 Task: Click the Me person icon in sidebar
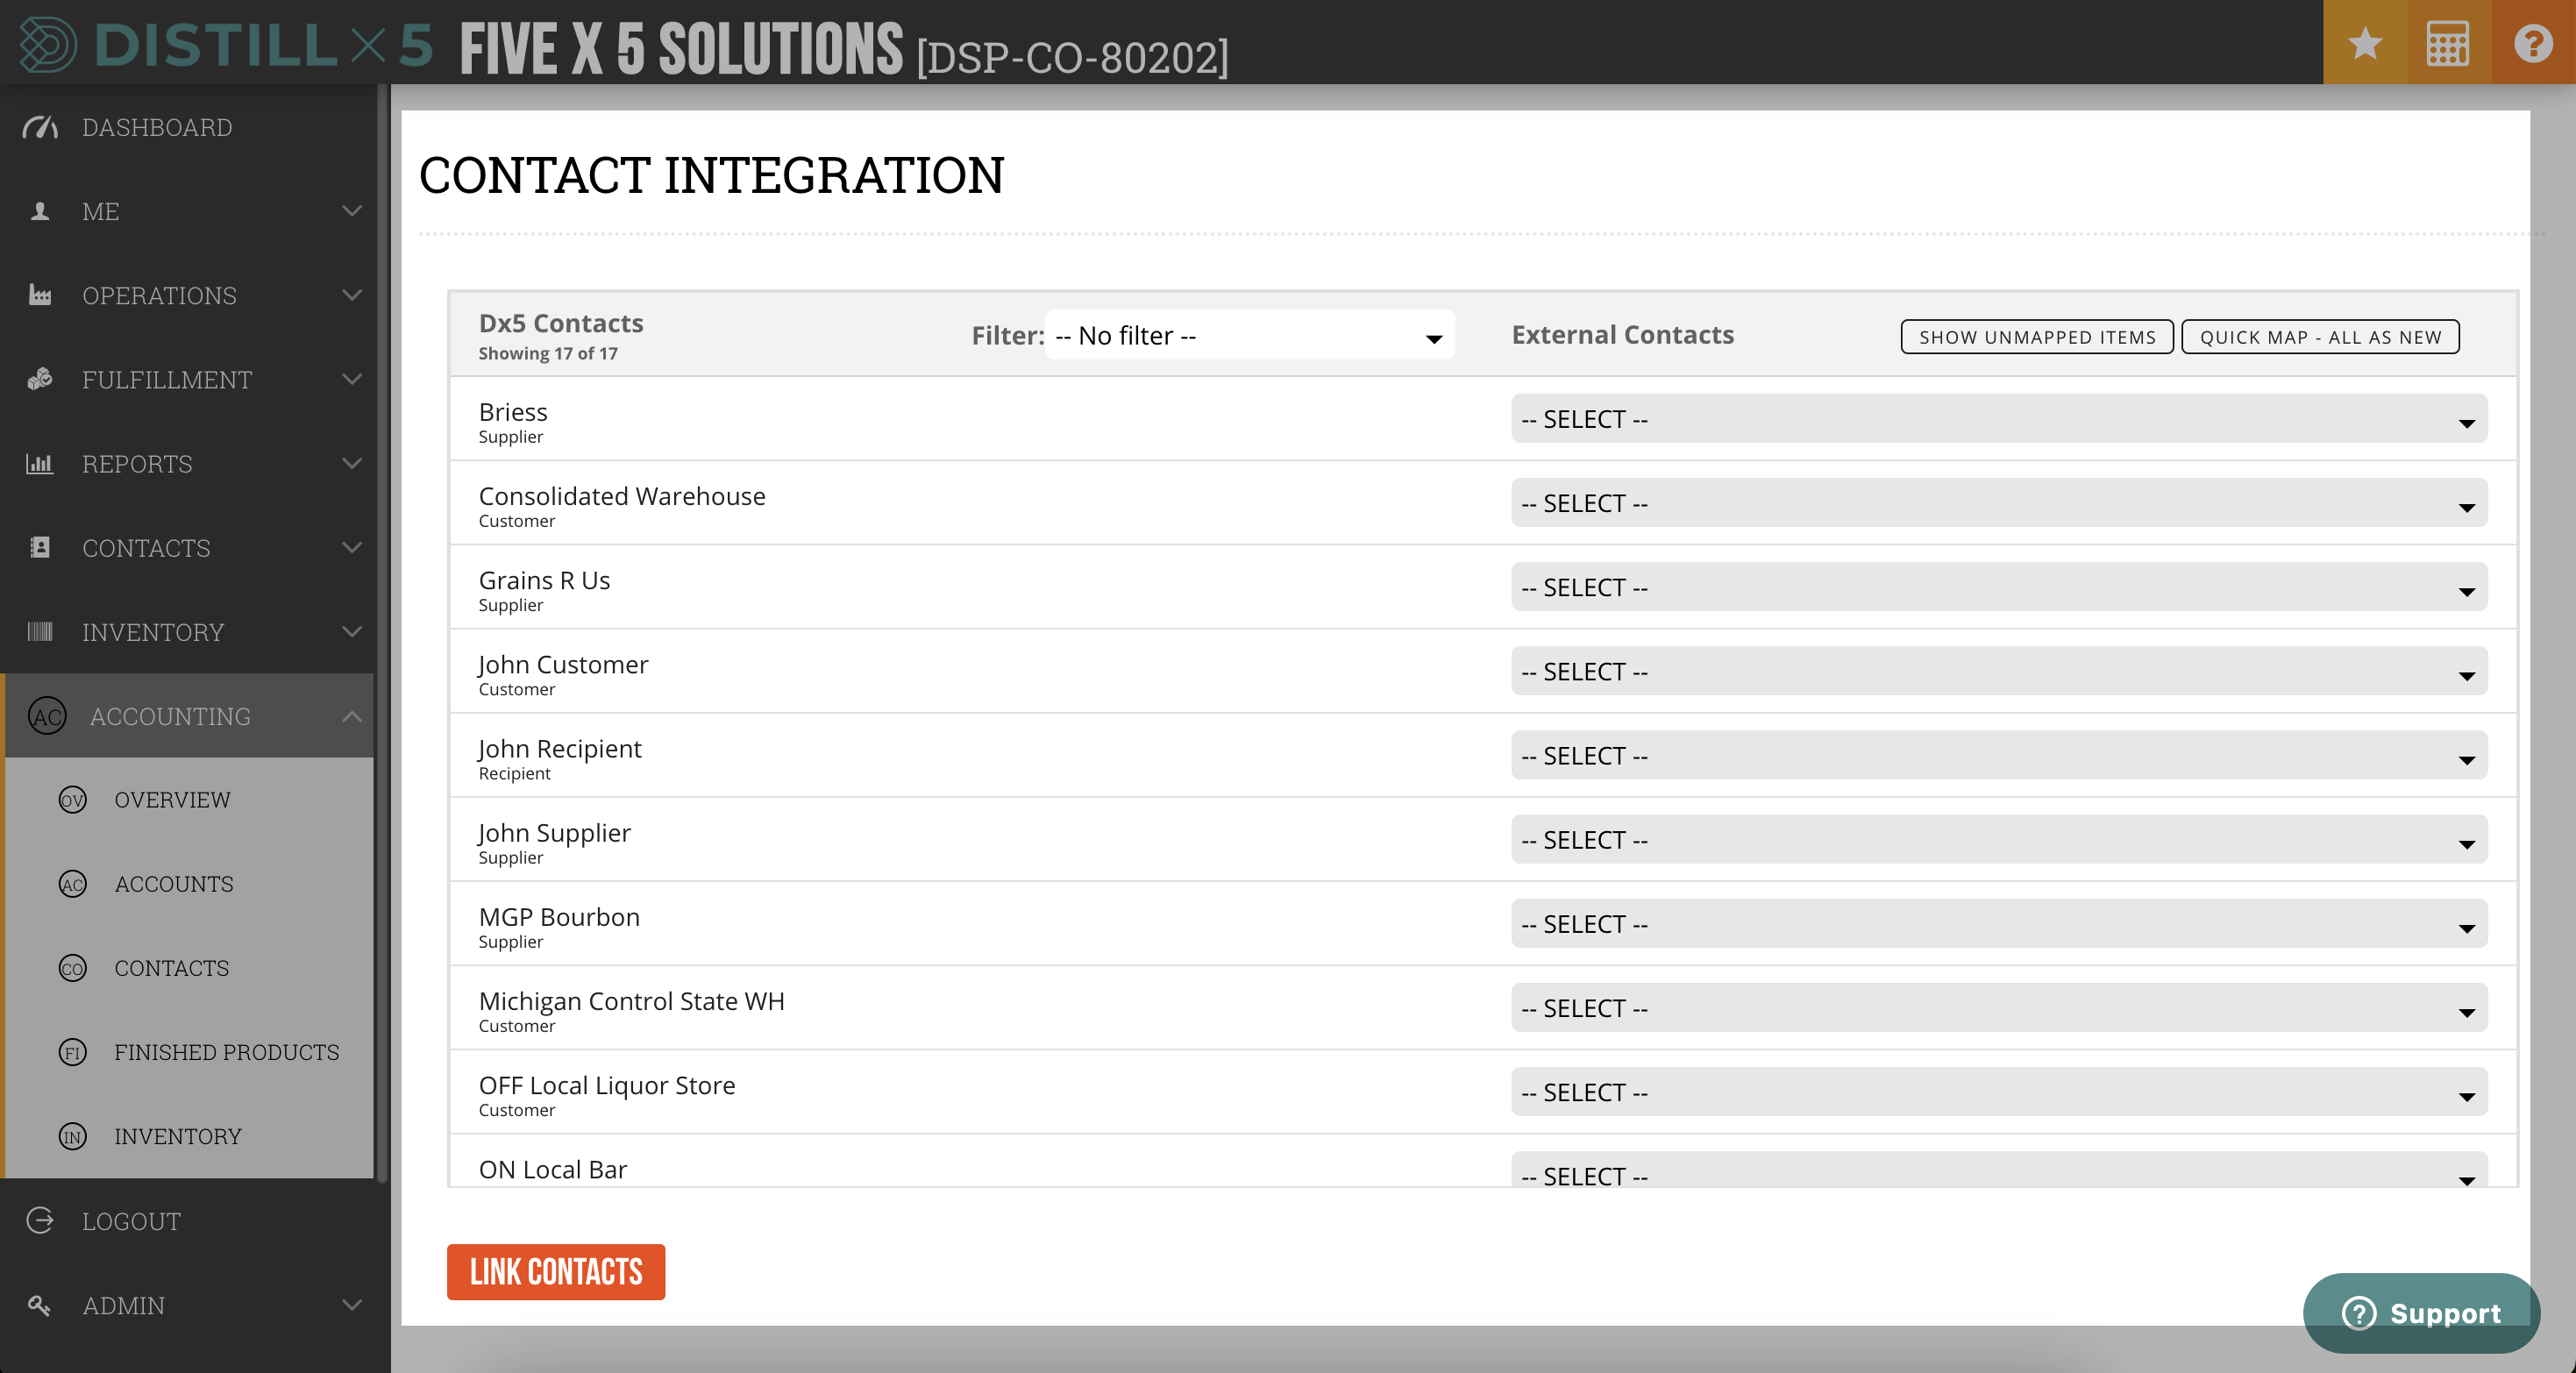point(40,211)
